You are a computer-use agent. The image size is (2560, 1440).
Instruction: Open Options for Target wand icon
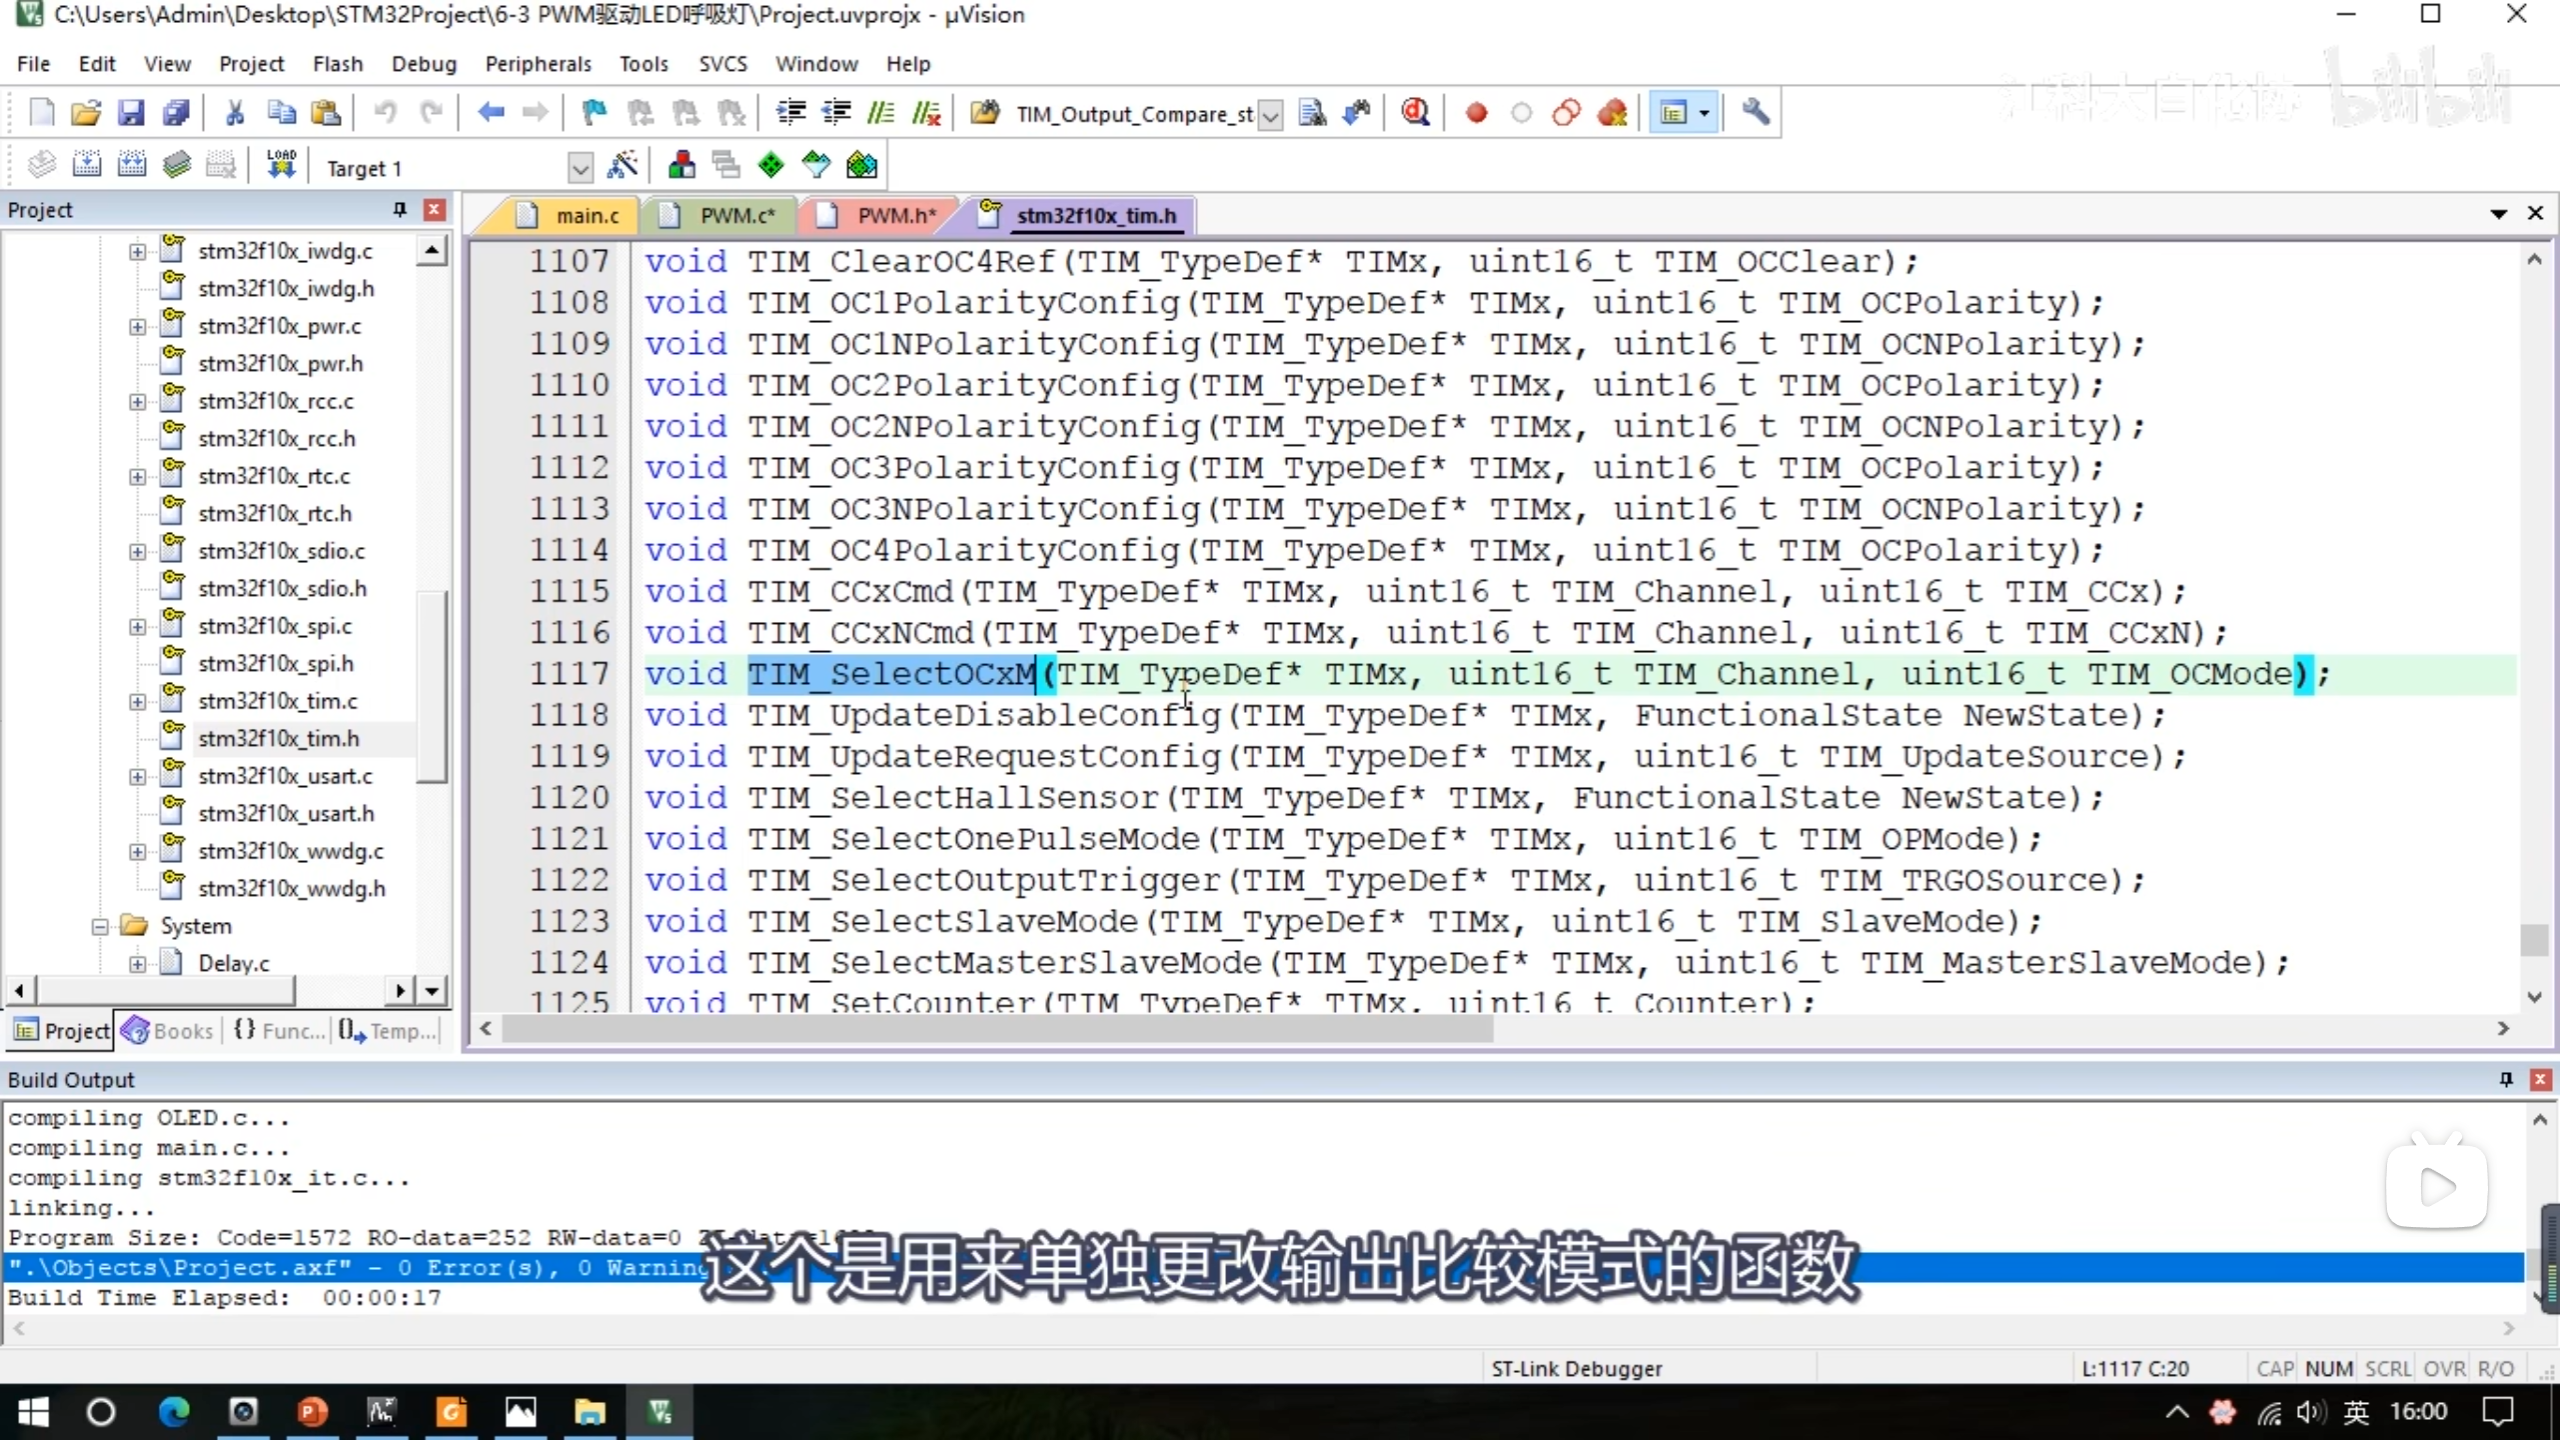(622, 165)
